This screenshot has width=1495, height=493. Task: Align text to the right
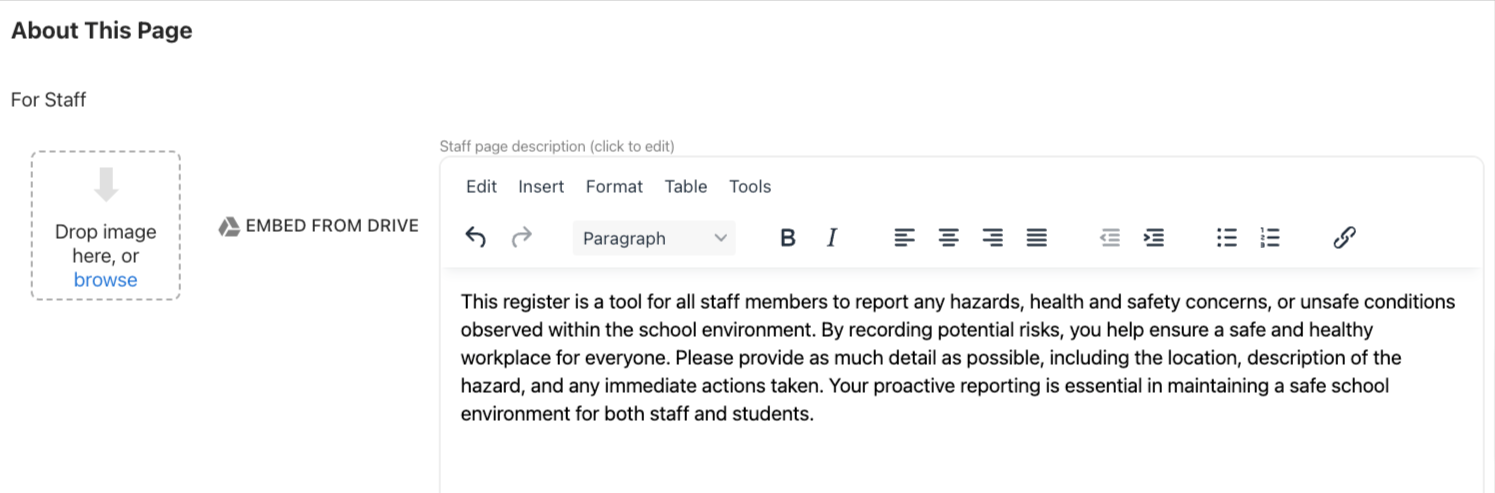point(992,238)
